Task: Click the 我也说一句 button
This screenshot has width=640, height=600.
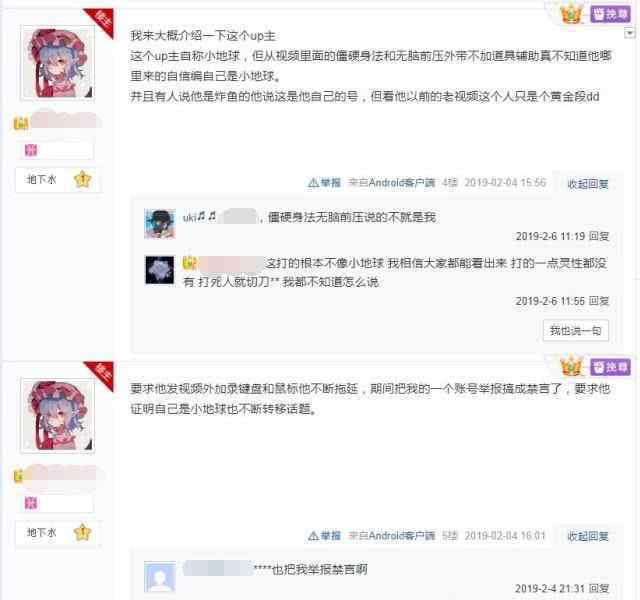Action: tap(576, 330)
